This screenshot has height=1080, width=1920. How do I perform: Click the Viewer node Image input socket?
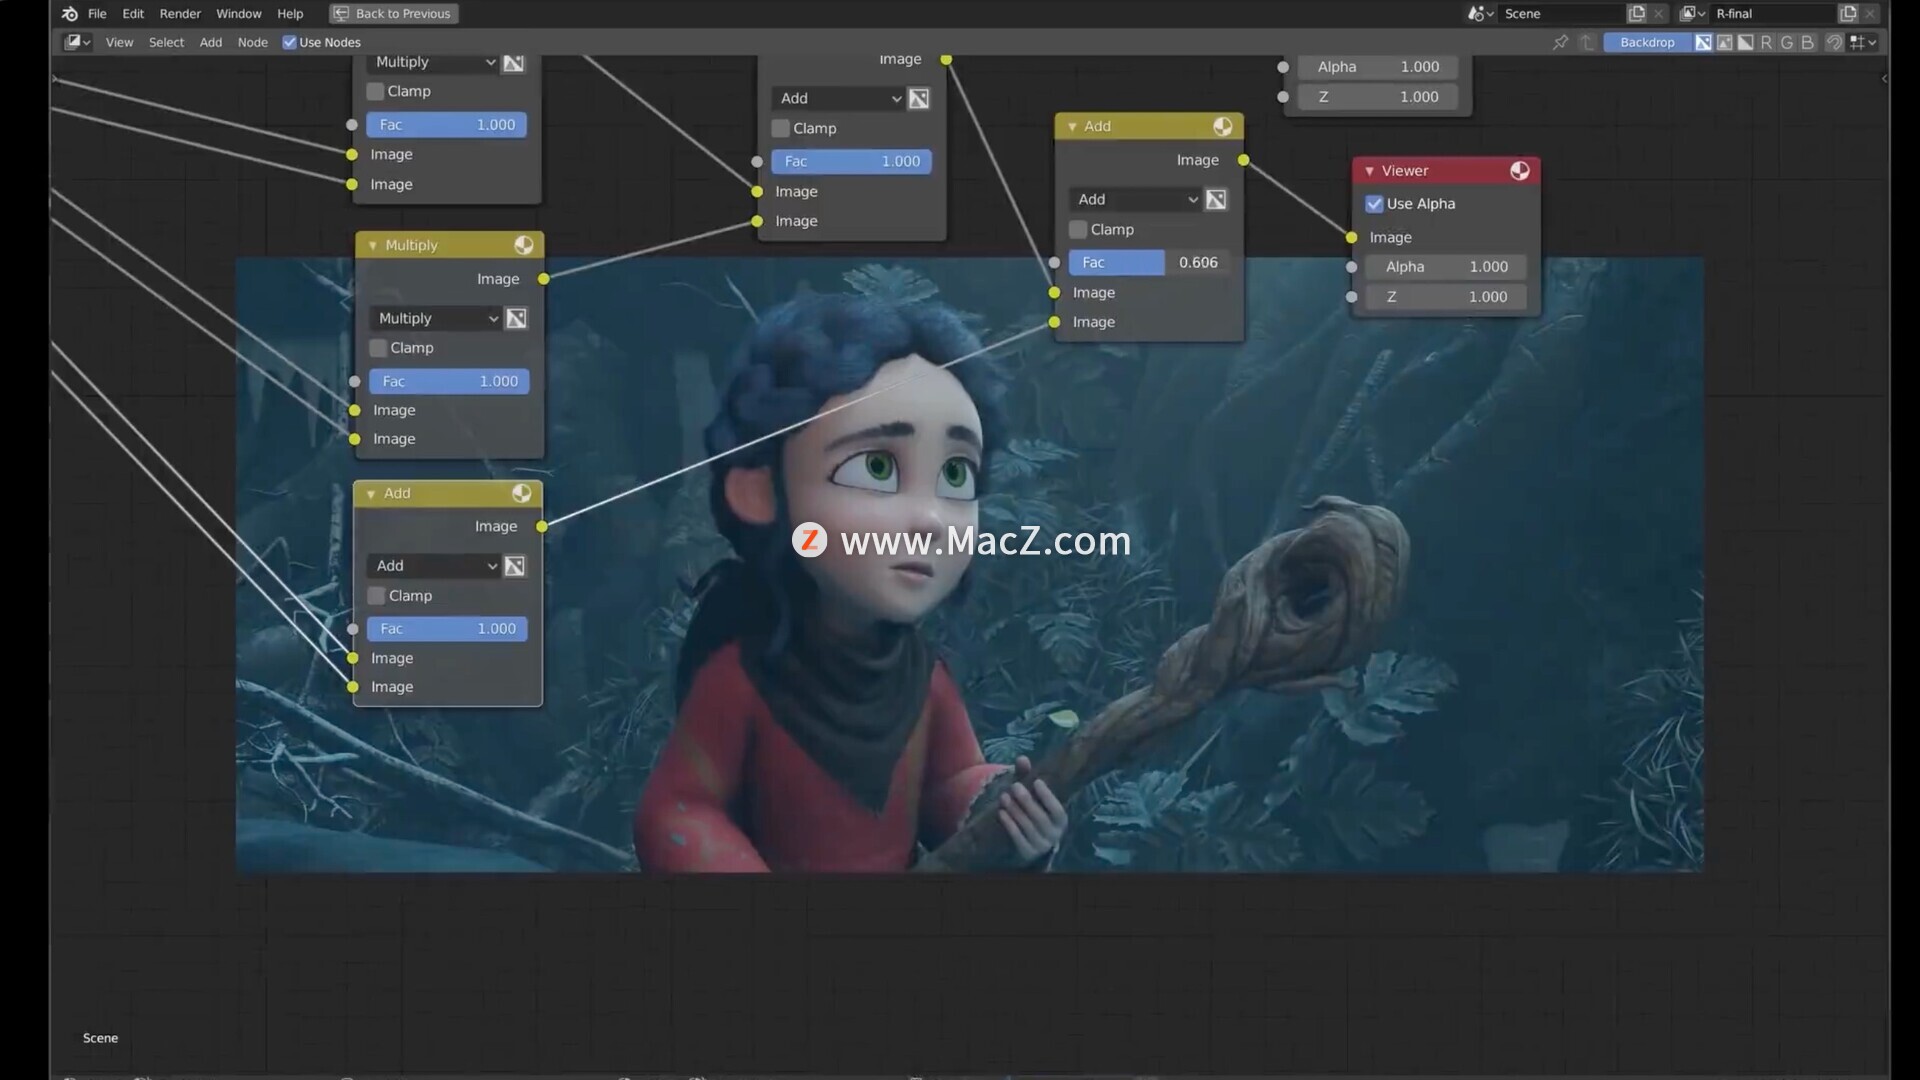(x=1352, y=238)
